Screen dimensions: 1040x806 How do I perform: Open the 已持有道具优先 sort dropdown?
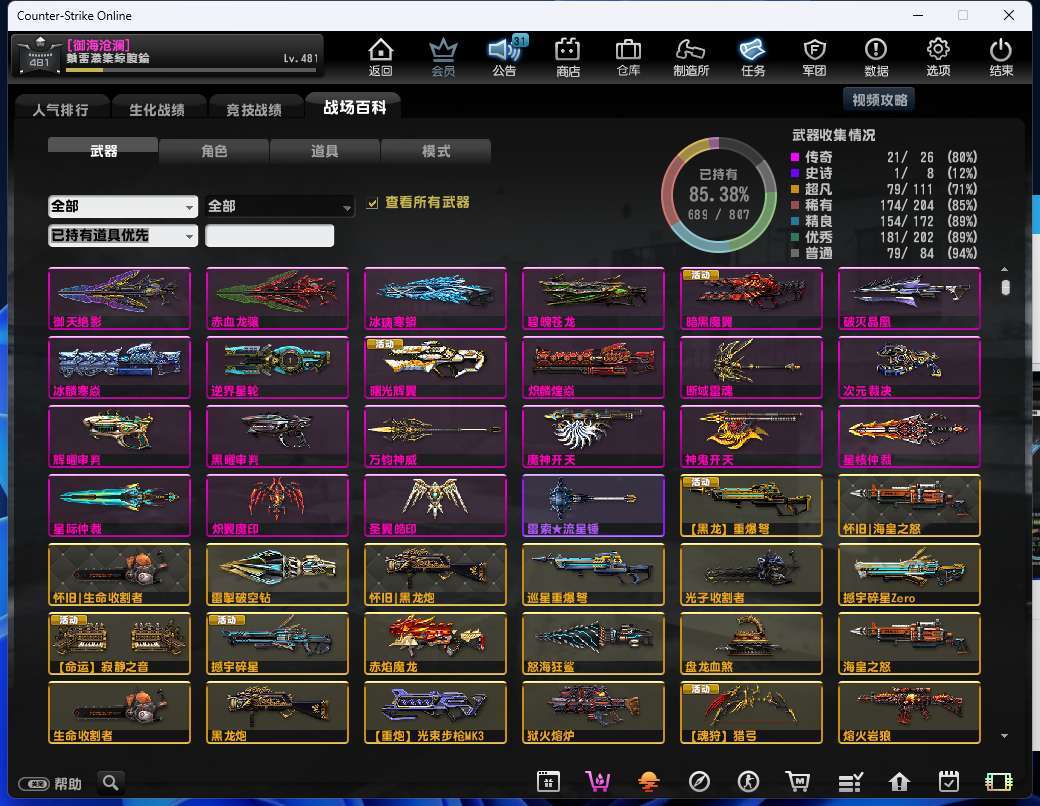(122, 236)
